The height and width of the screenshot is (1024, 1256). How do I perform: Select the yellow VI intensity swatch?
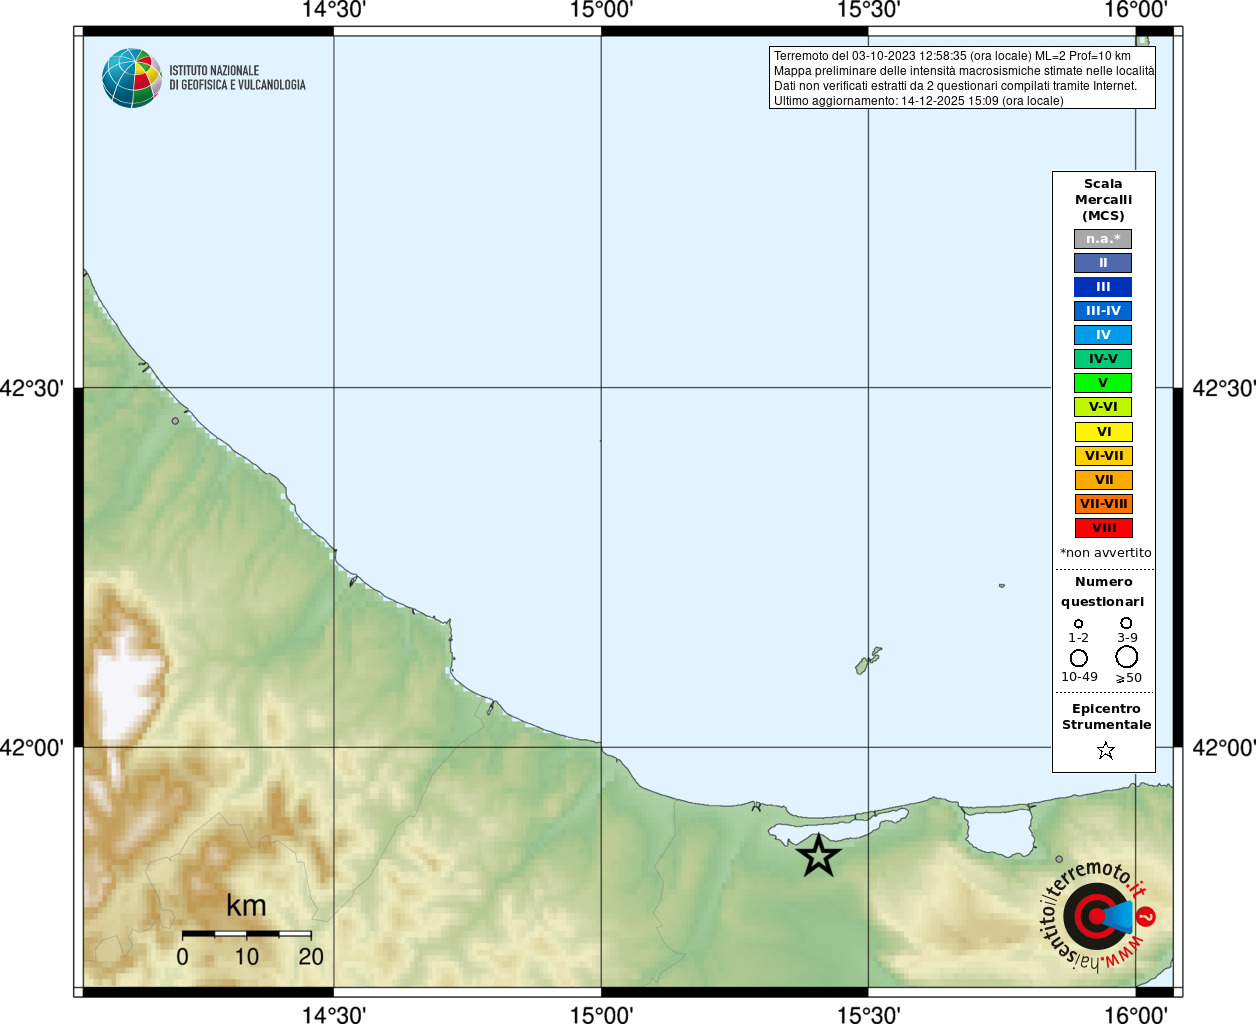pos(1103,432)
